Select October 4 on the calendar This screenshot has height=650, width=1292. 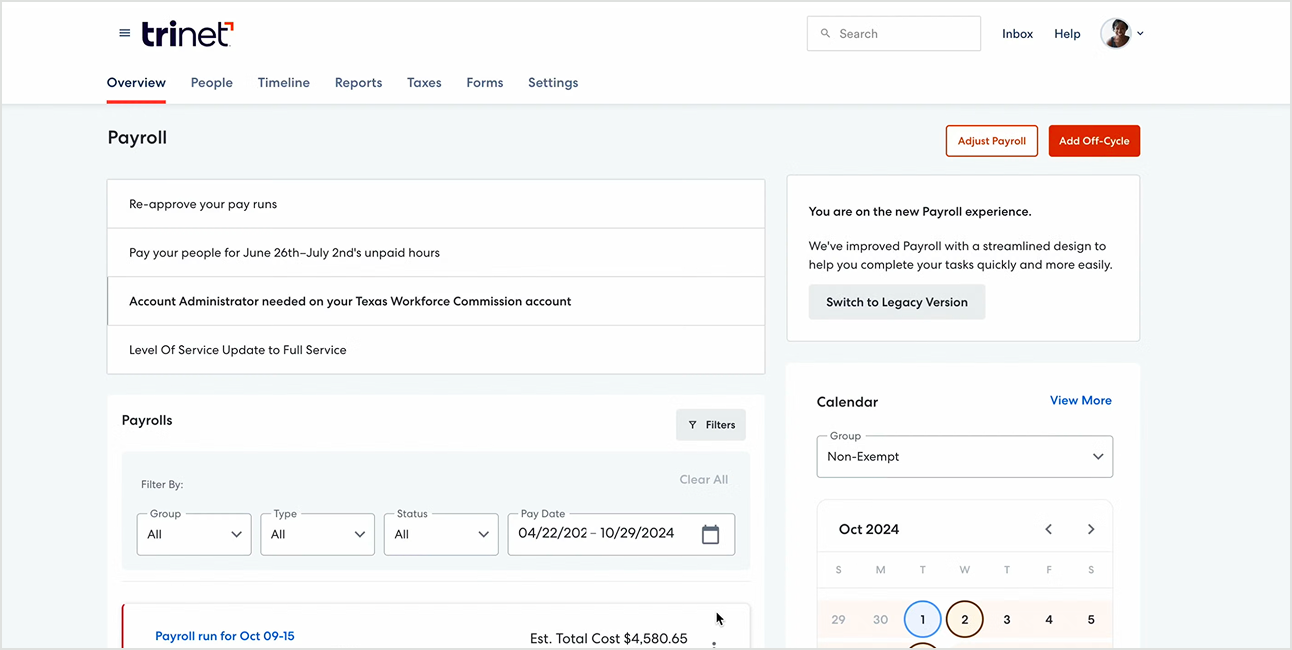(x=1049, y=620)
